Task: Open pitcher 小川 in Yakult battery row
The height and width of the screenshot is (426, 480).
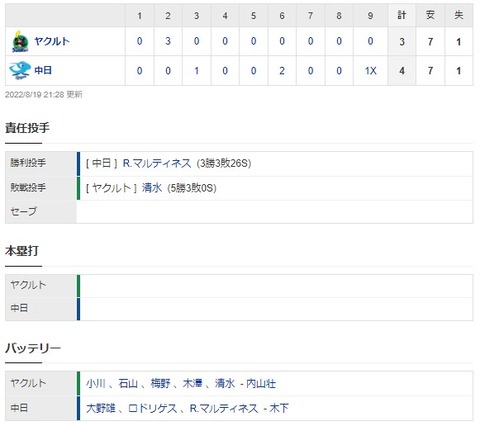Action: click(96, 383)
